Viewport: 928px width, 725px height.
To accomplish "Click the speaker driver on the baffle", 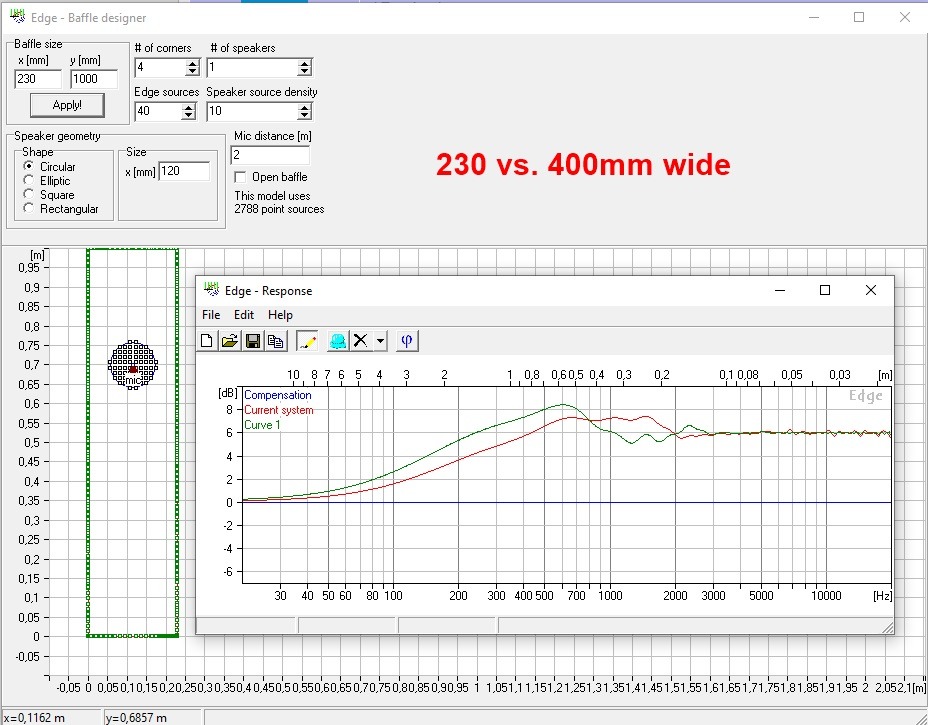I will click(x=133, y=365).
